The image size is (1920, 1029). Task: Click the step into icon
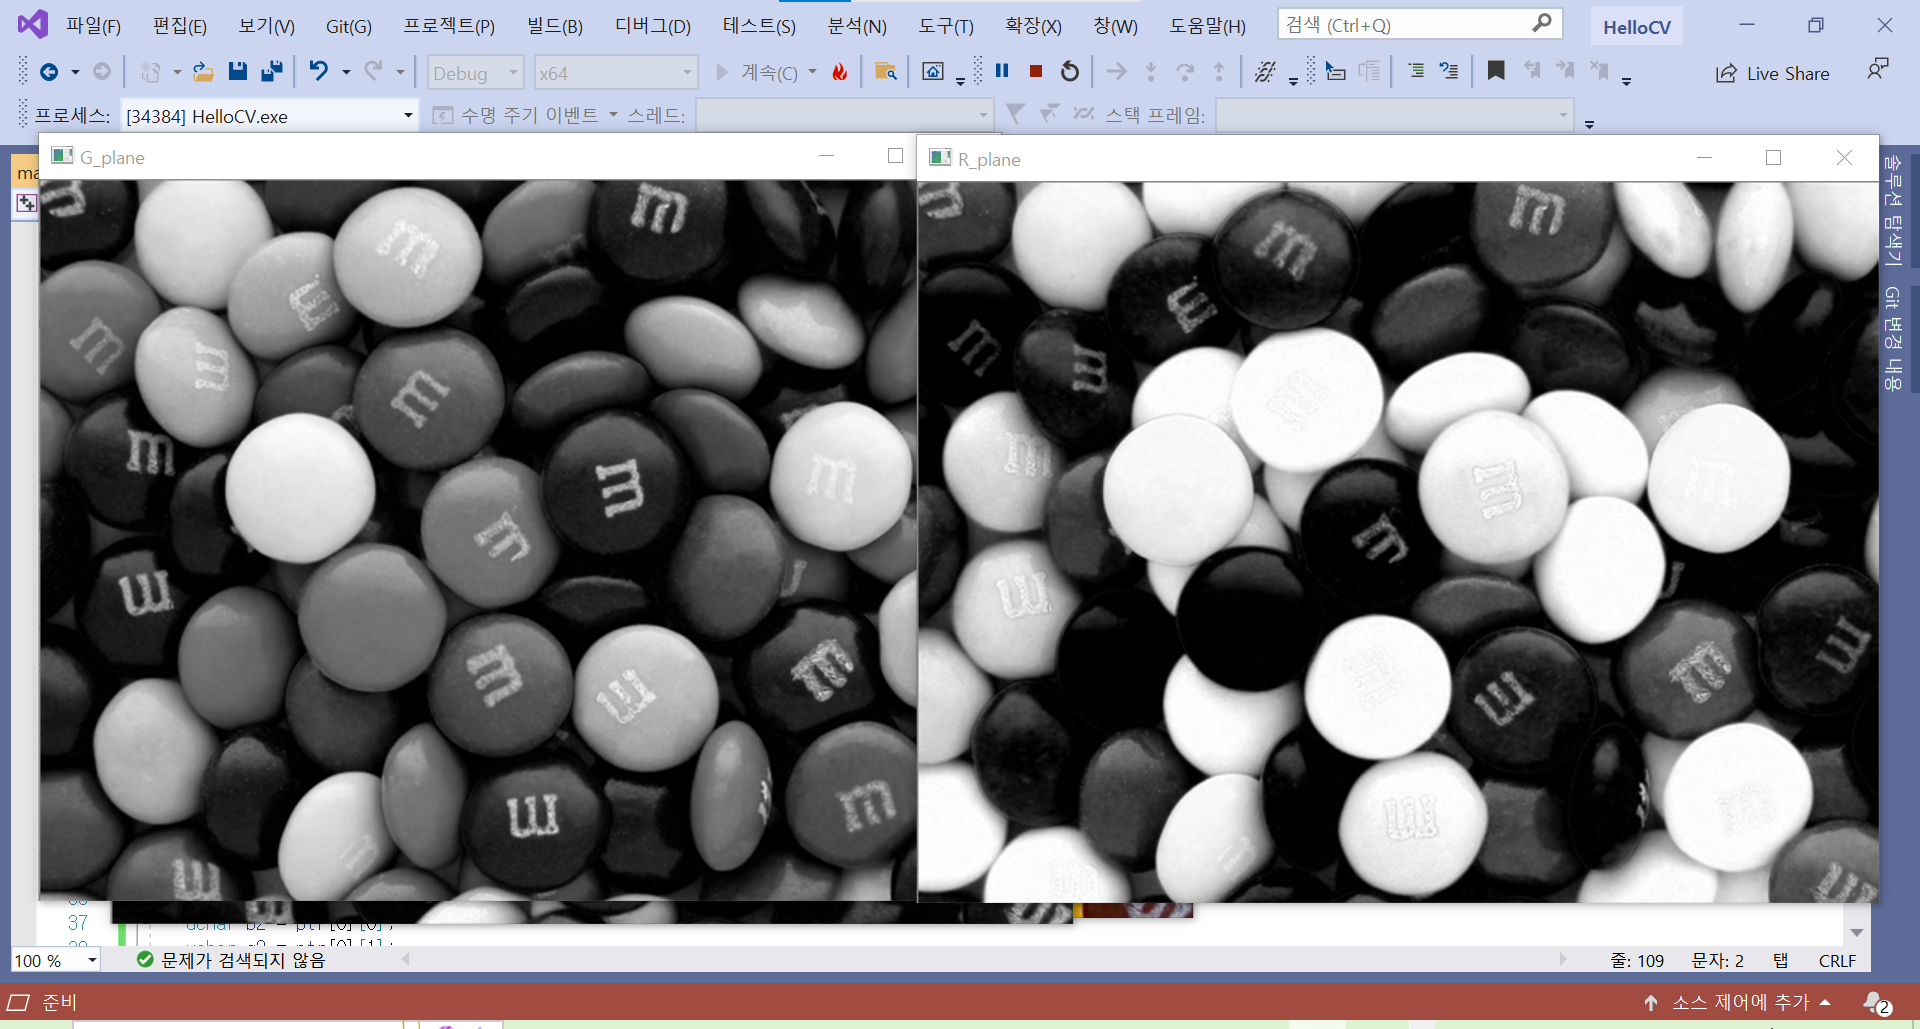pyautogui.click(x=1151, y=71)
